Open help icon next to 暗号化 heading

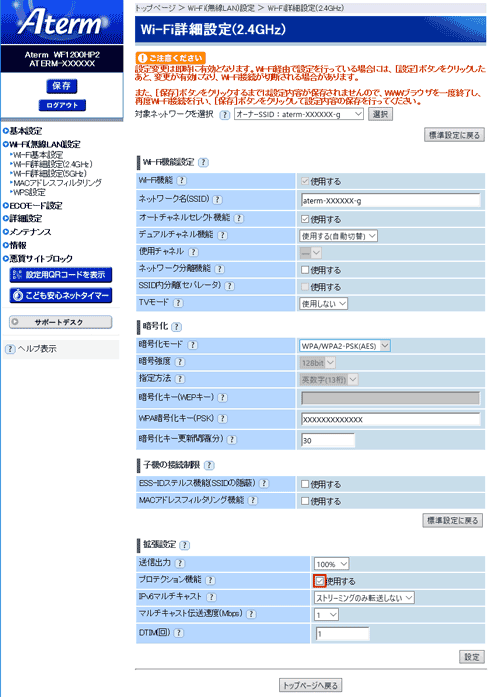click(x=176, y=327)
